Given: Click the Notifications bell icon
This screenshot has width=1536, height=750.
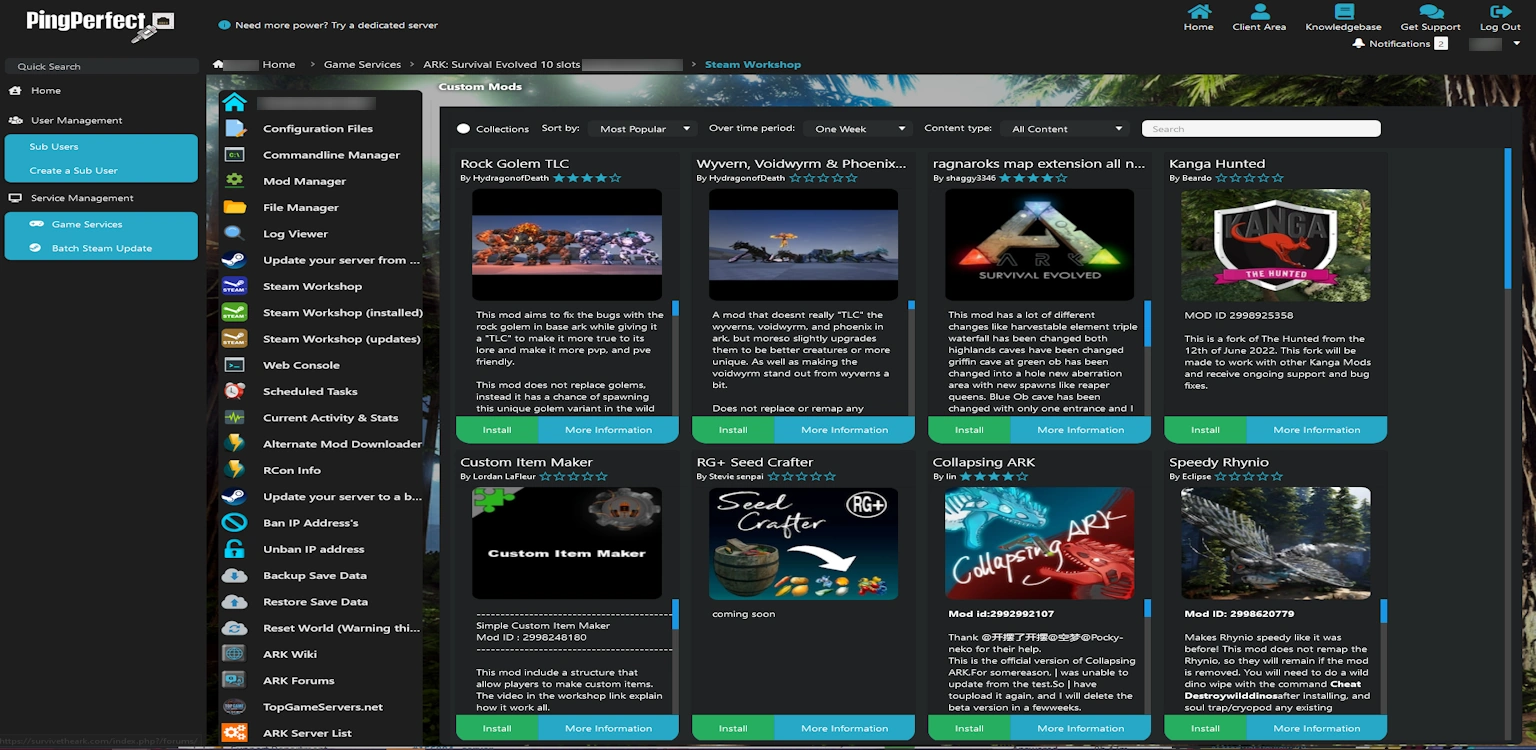Looking at the screenshot, I should 1358,44.
